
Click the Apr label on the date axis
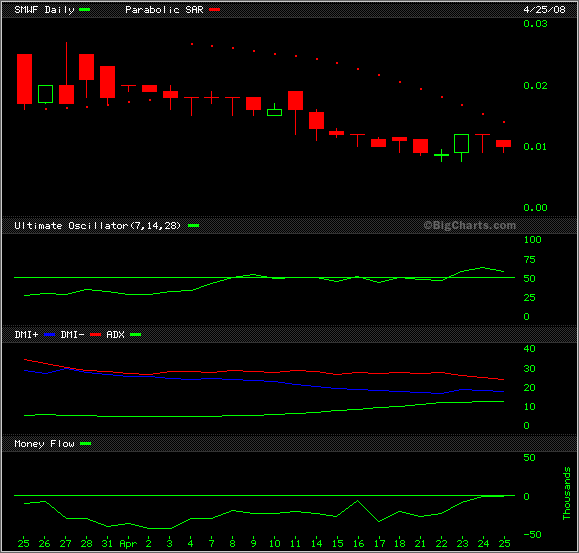[x=128, y=544]
